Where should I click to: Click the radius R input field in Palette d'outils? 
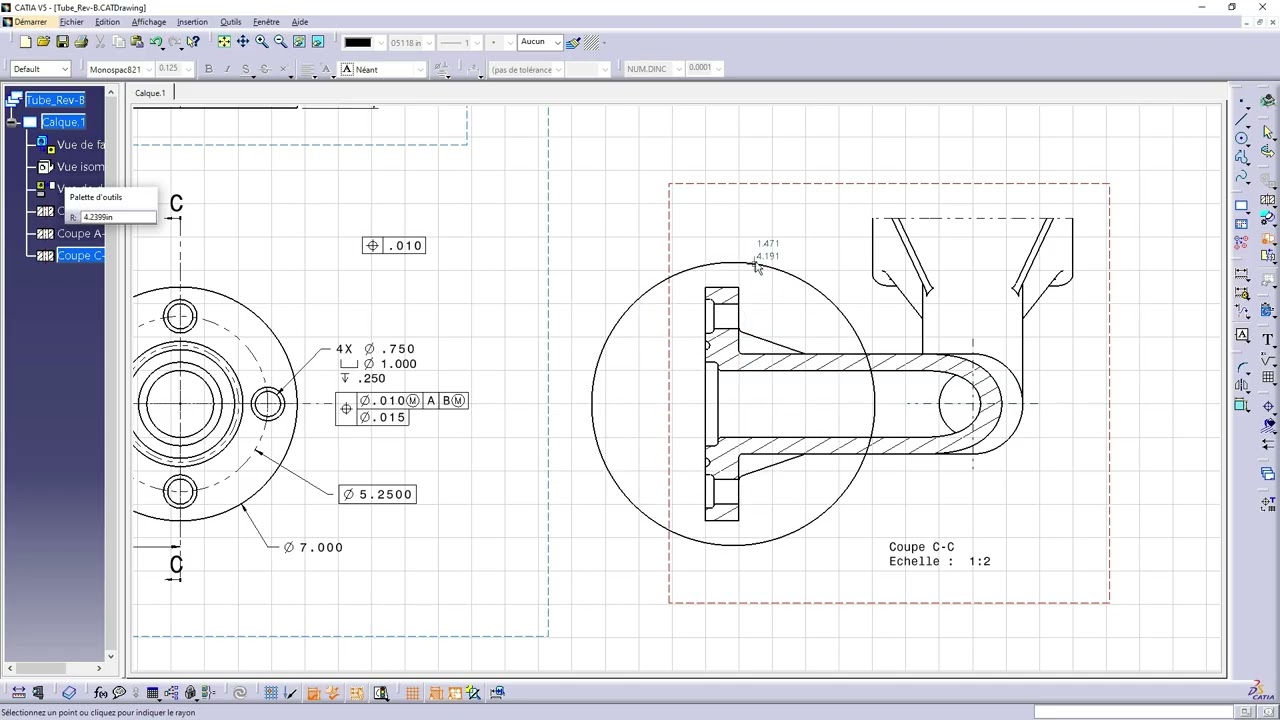point(118,217)
